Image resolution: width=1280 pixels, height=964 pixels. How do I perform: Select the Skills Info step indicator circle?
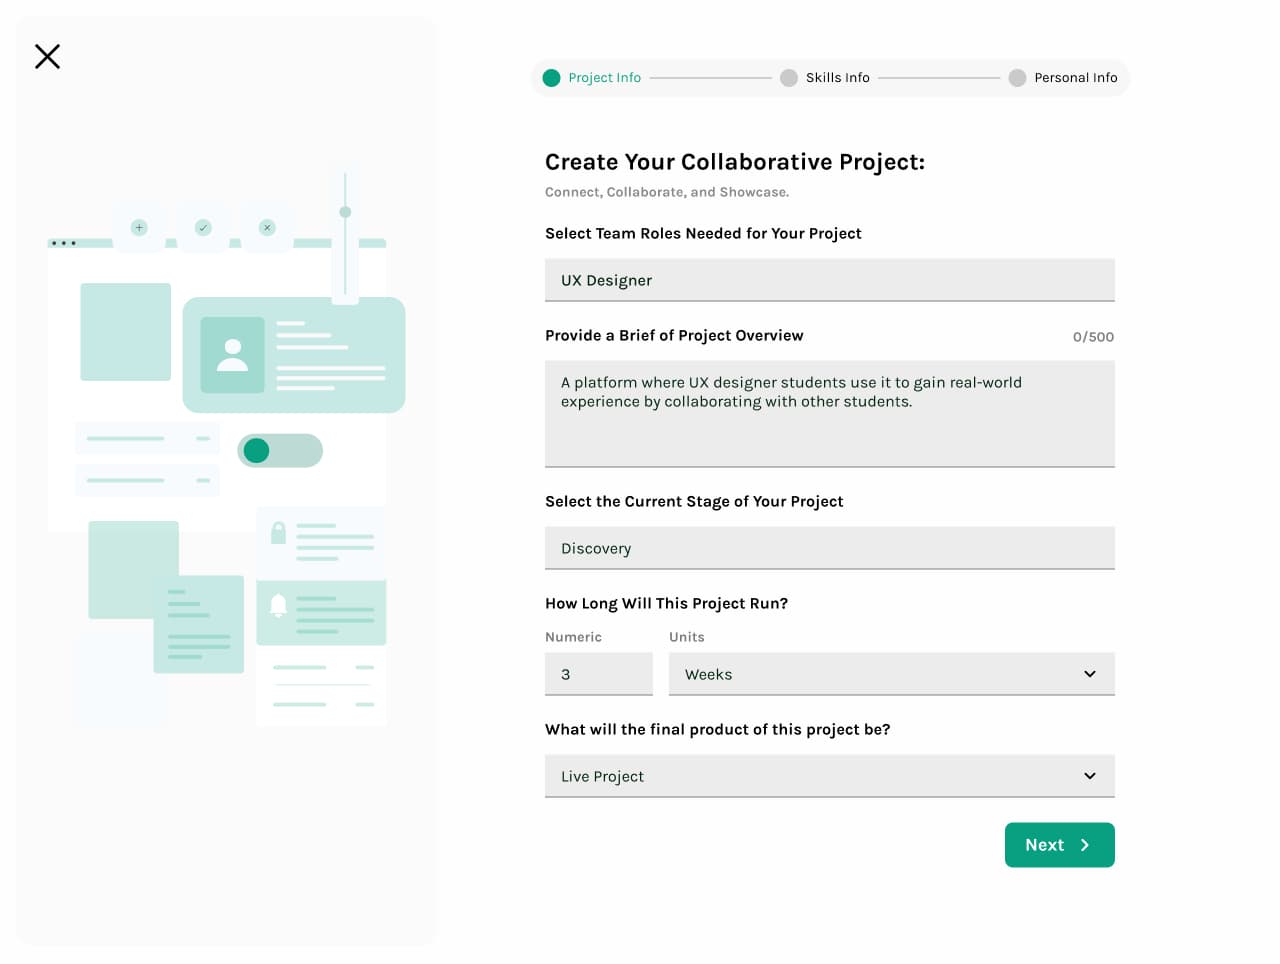(789, 78)
